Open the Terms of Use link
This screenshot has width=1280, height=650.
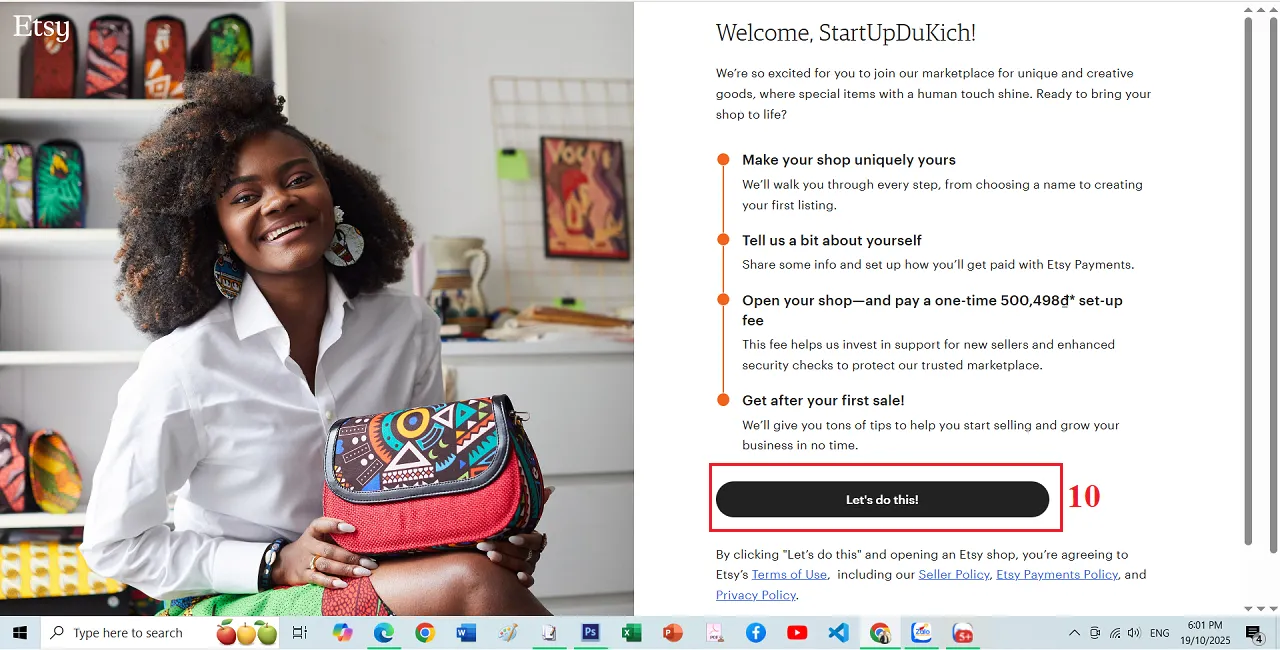(x=789, y=574)
